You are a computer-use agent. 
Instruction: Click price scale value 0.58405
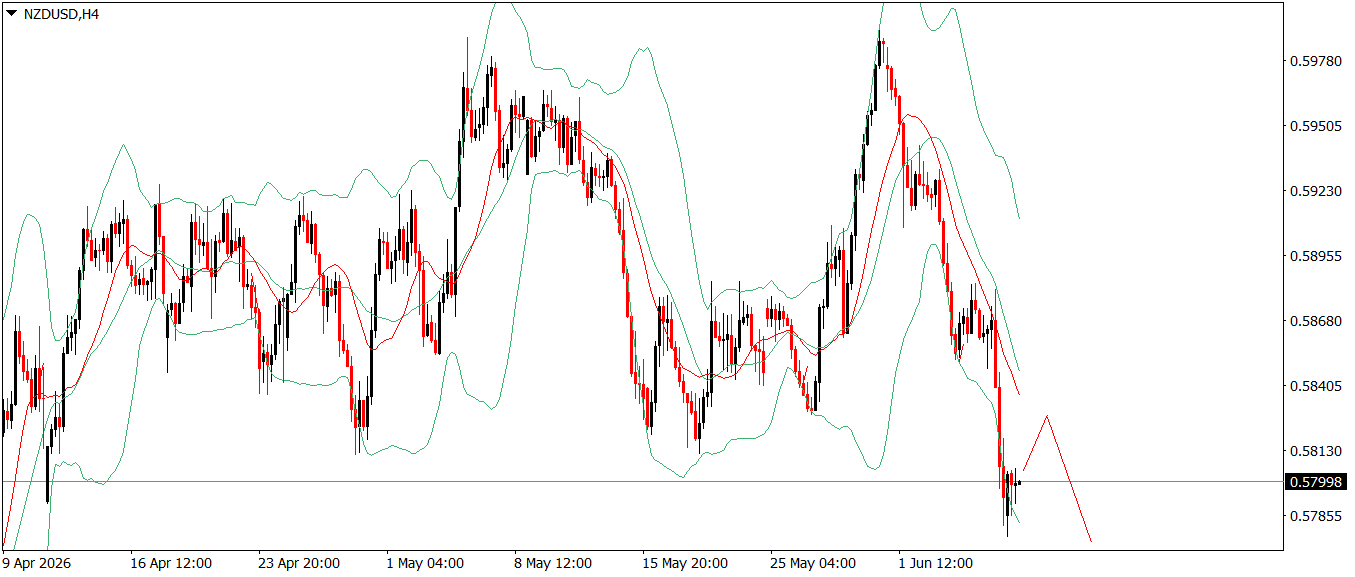click(1315, 386)
